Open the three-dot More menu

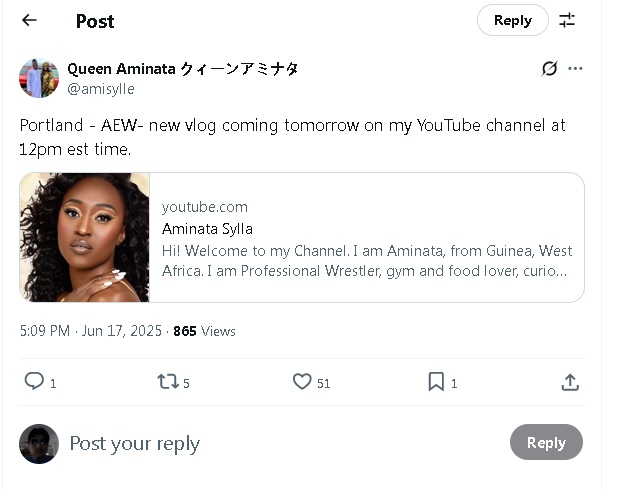point(575,69)
